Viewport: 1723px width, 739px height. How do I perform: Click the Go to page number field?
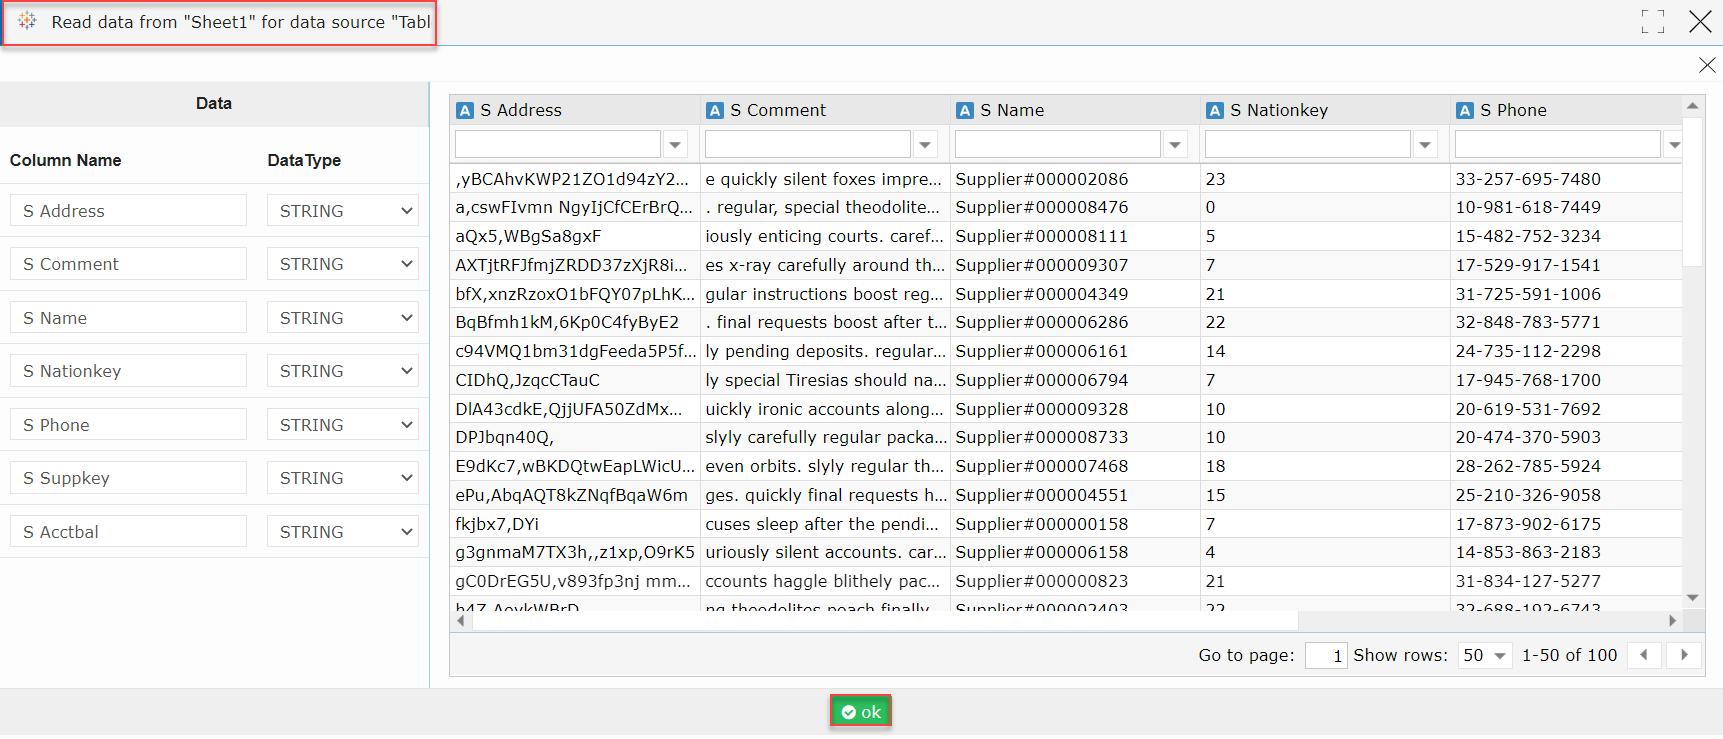coord(1326,655)
